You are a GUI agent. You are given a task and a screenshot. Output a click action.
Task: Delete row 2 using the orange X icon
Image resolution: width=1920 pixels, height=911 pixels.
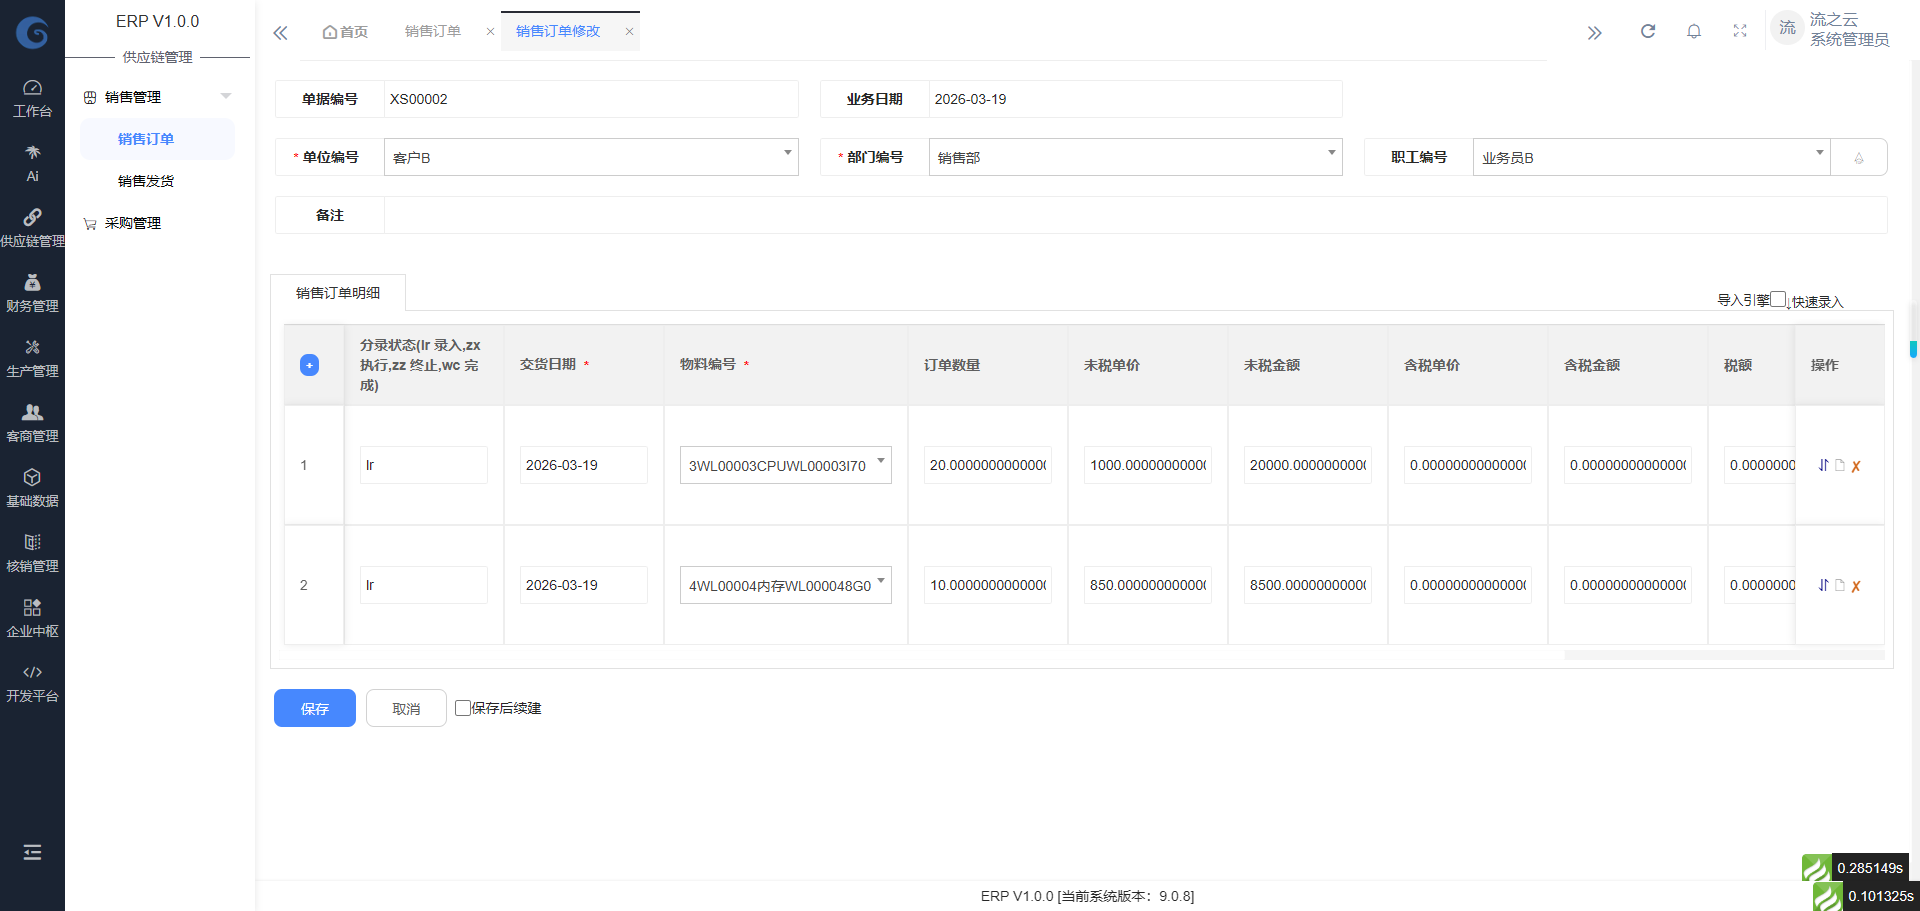1857,585
